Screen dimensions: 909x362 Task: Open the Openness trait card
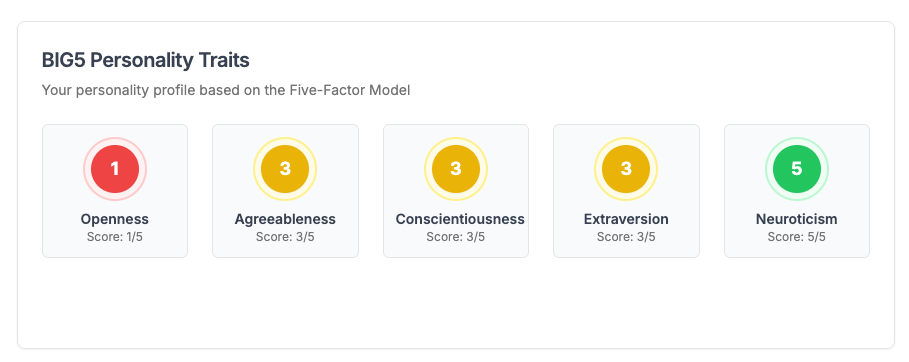(115, 191)
